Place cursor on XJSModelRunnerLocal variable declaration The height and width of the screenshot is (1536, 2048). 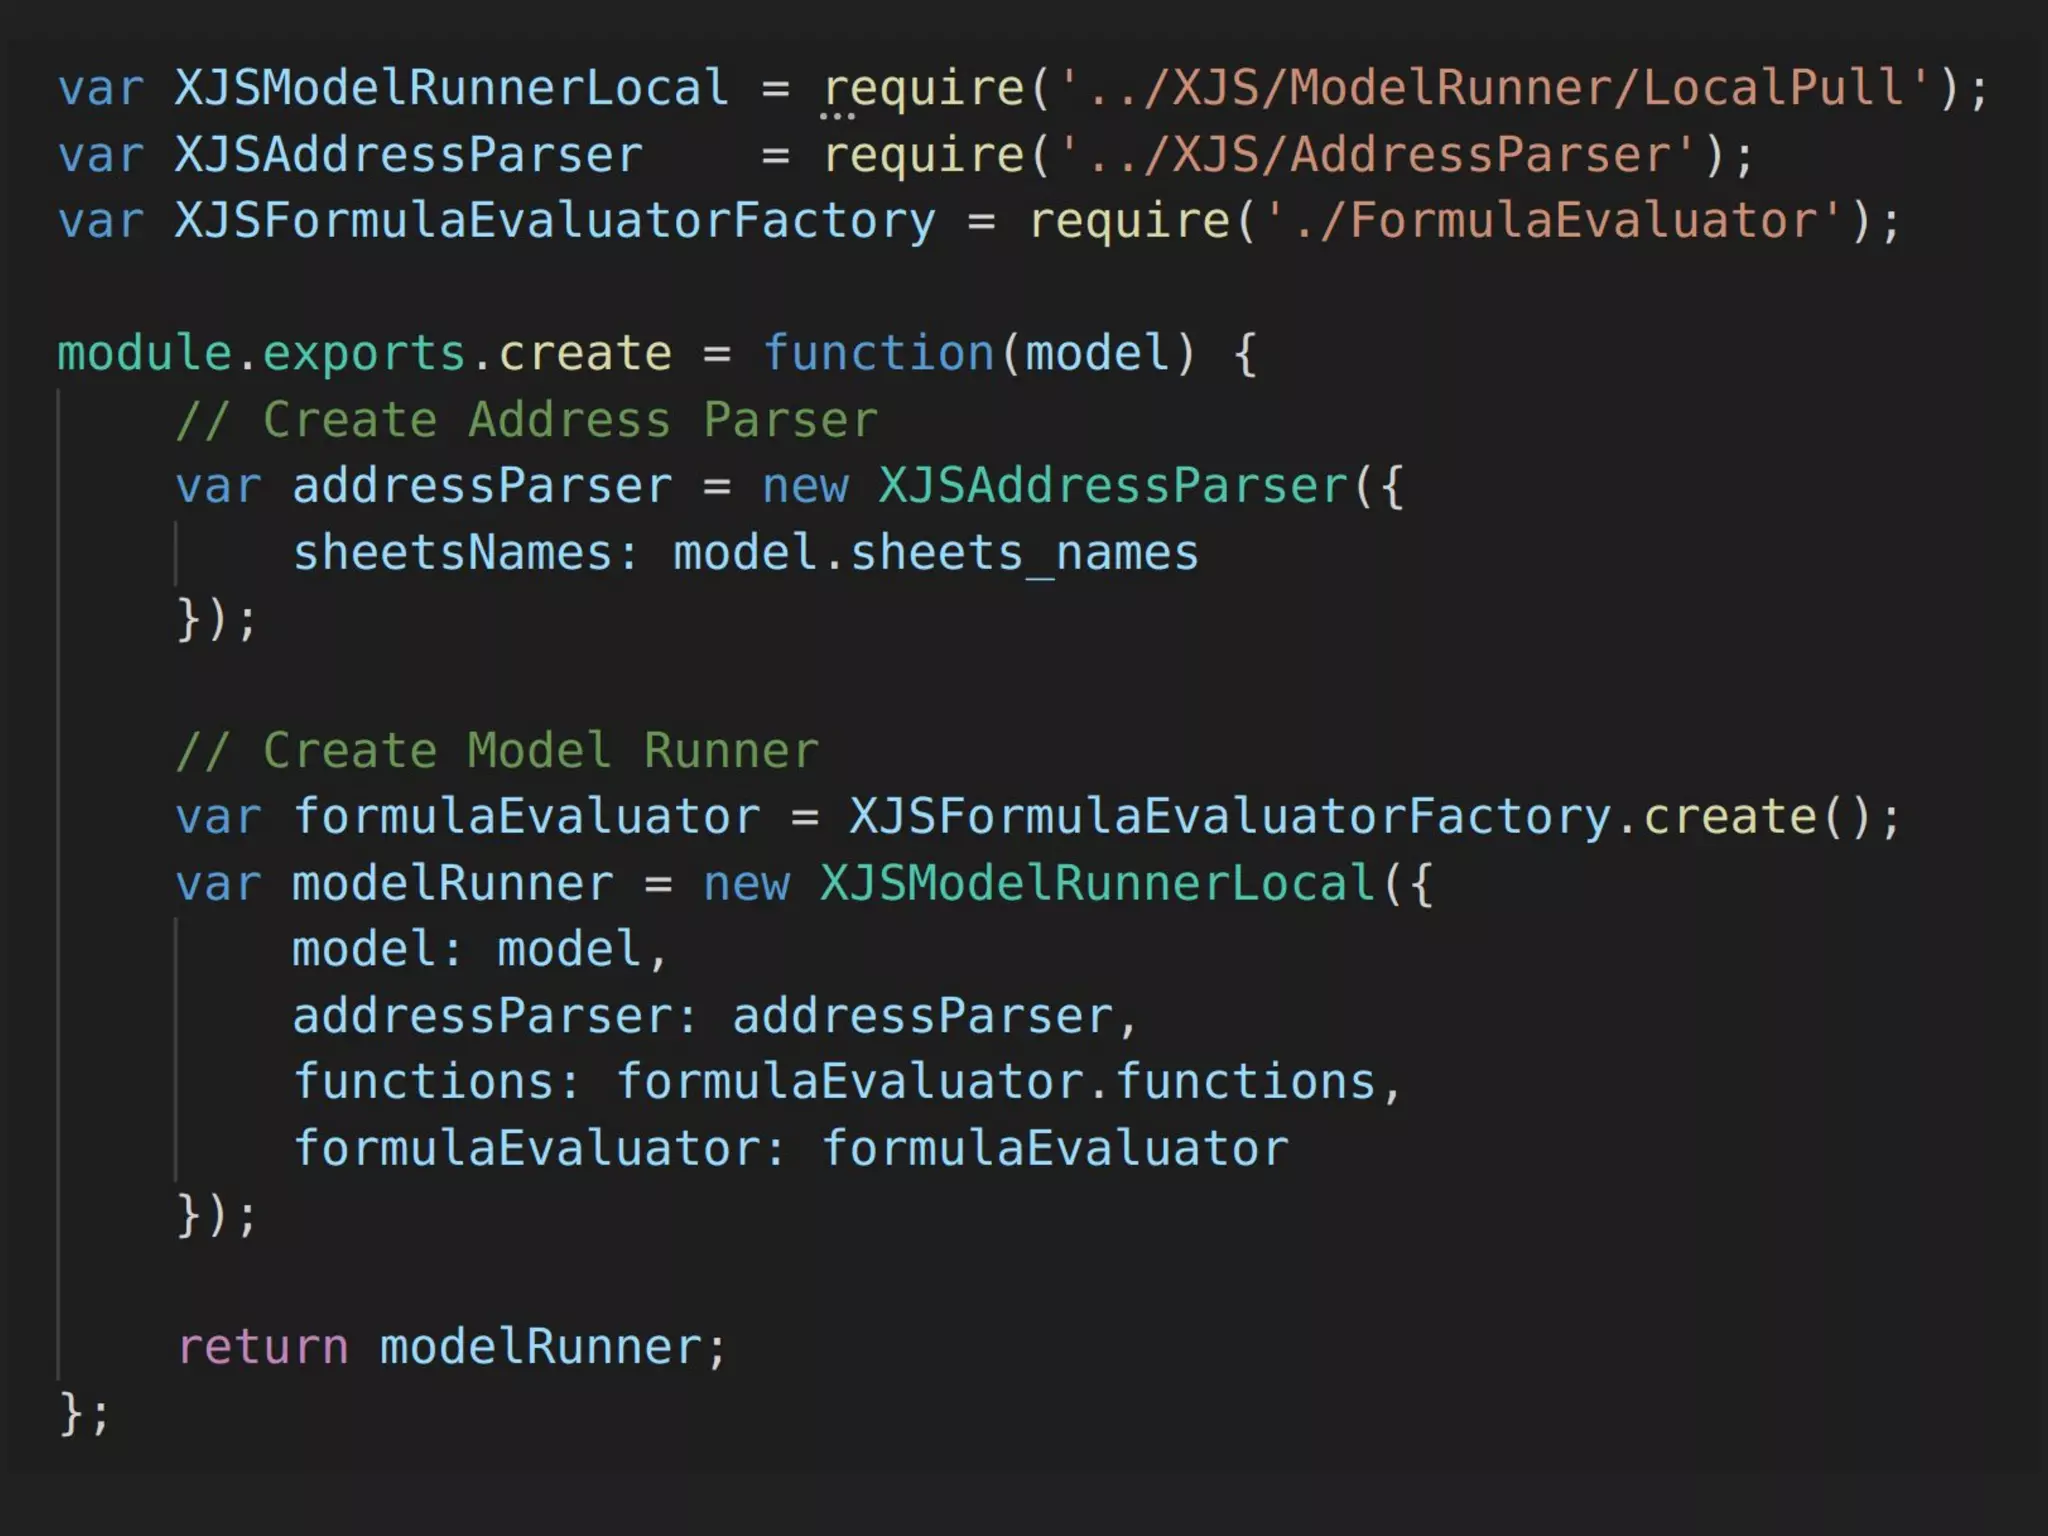(451, 88)
